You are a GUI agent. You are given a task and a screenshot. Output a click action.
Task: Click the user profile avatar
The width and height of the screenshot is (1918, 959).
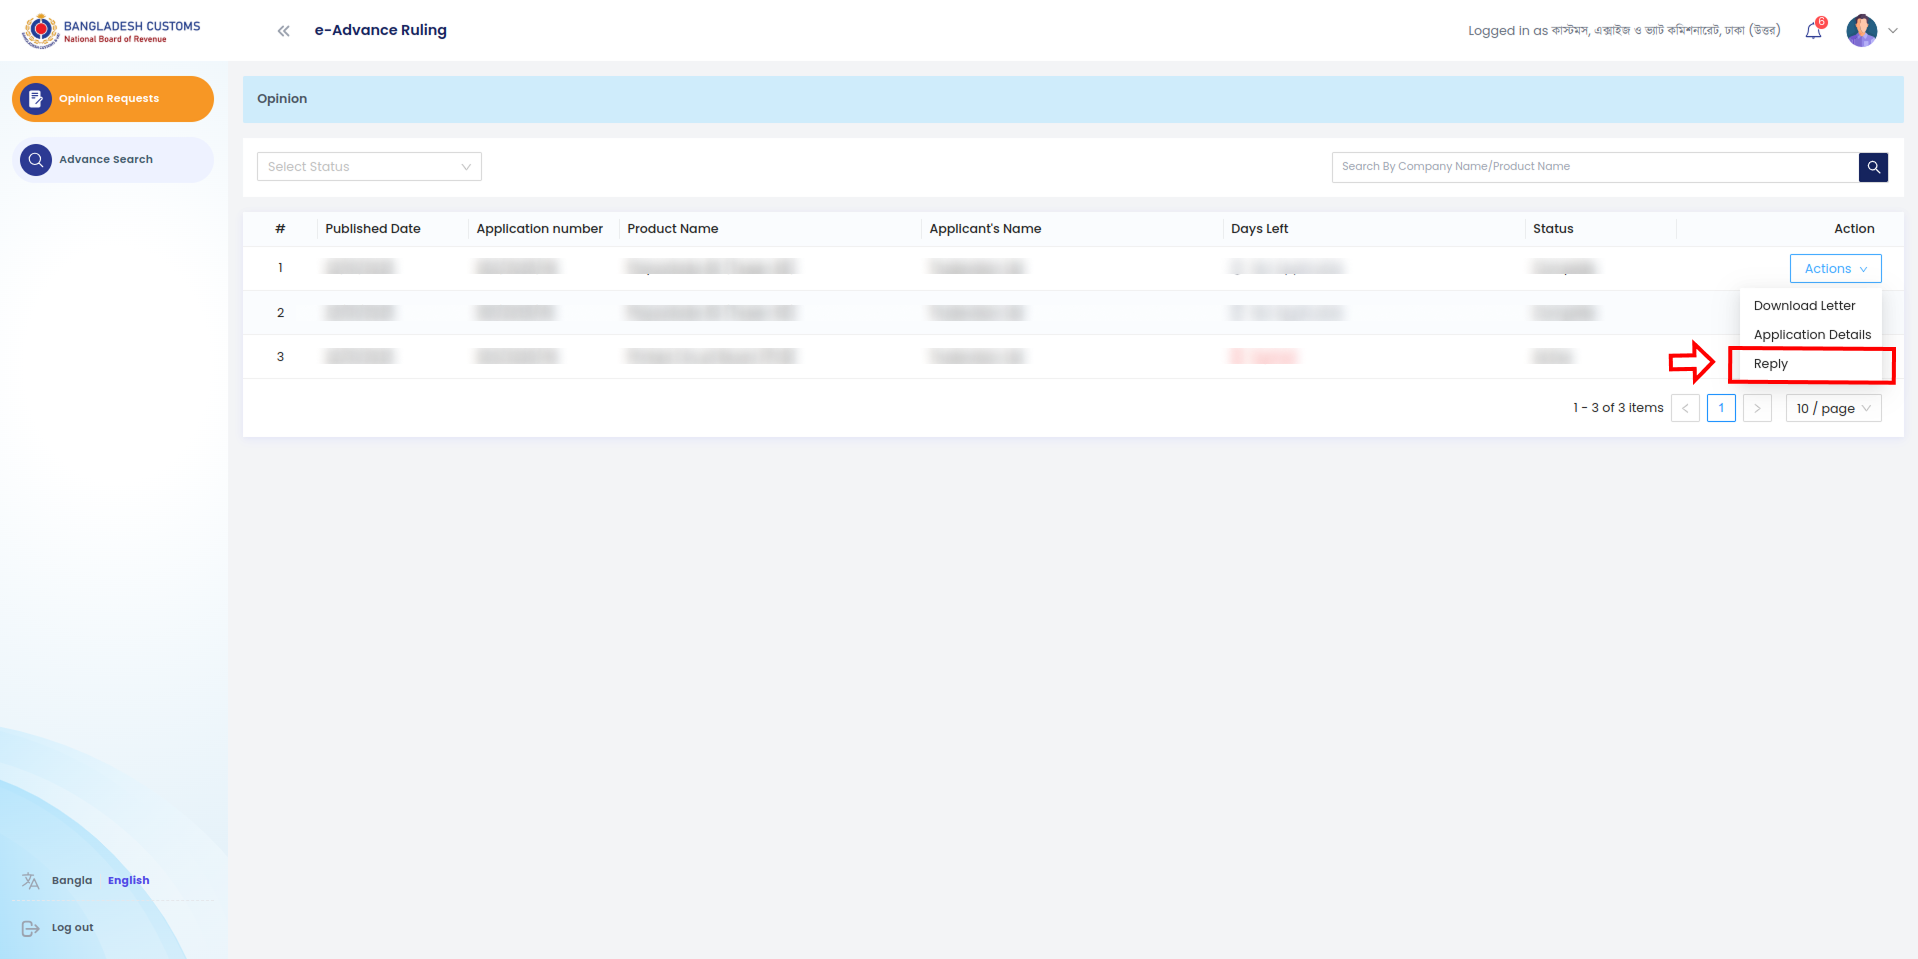click(x=1862, y=31)
